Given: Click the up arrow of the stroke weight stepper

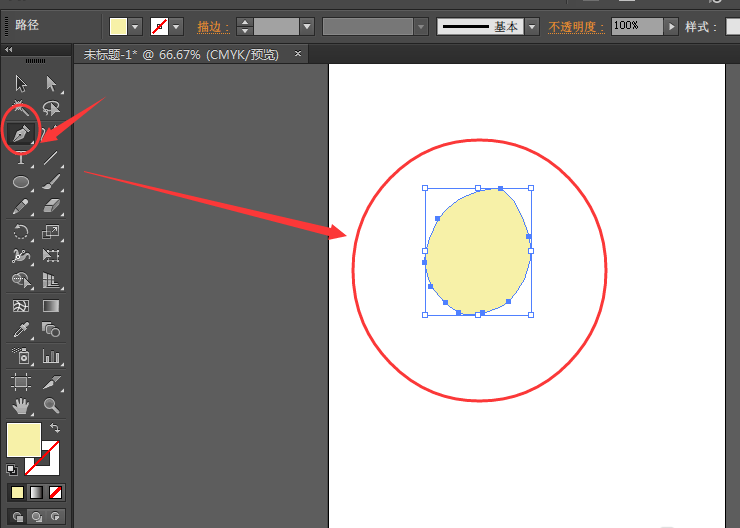Looking at the screenshot, I should [x=244, y=22].
